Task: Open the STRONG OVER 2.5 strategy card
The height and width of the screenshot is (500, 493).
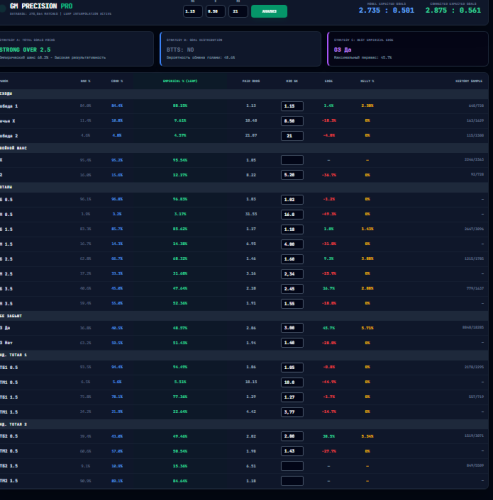Action: click(76, 49)
